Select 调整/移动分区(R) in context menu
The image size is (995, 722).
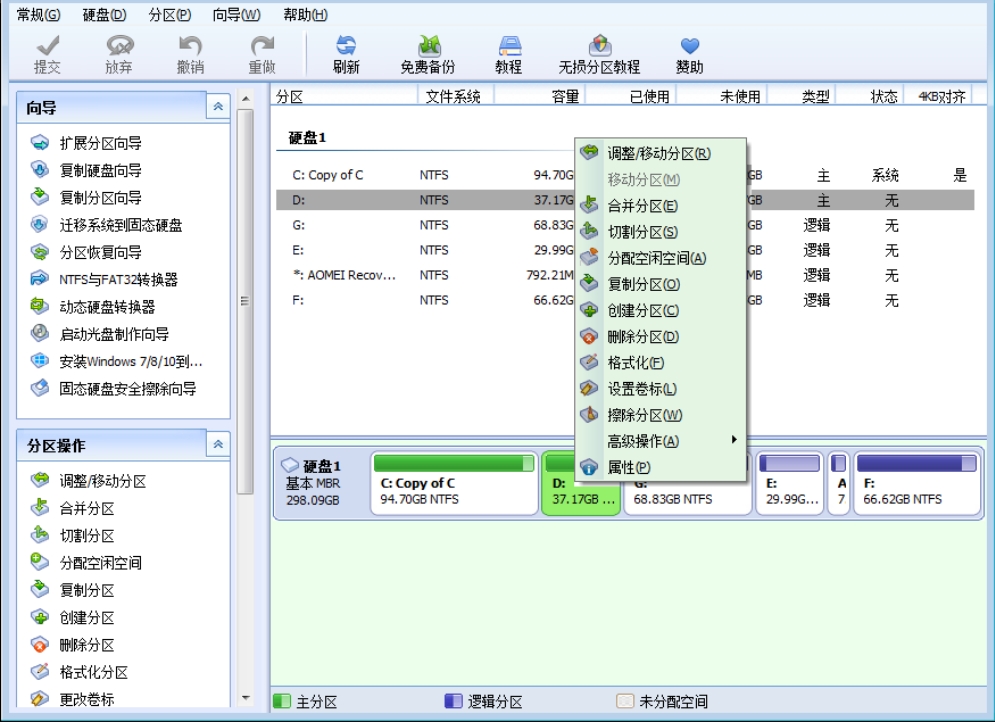pos(660,153)
